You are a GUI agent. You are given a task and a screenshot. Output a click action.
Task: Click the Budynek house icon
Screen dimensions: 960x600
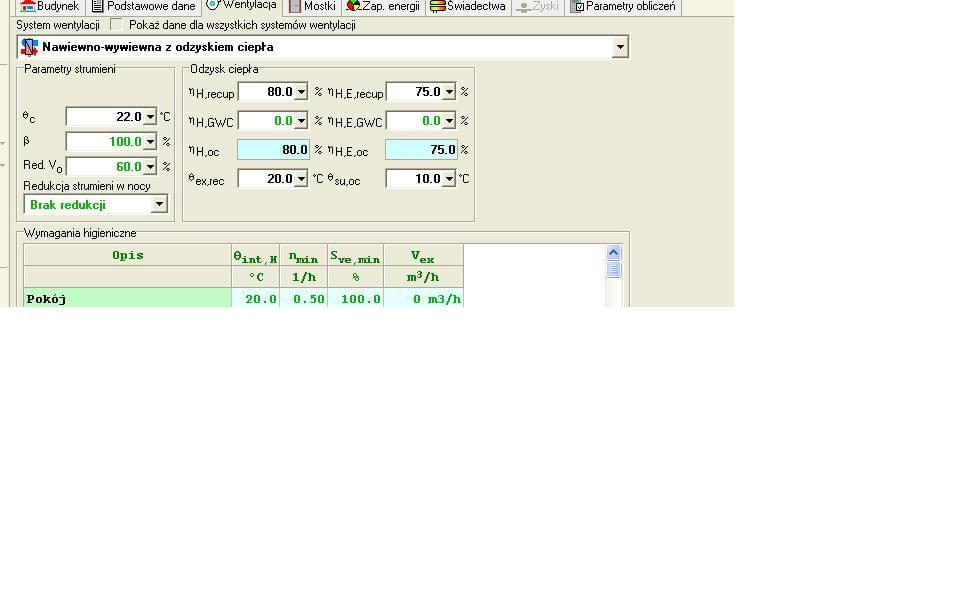coord(28,6)
